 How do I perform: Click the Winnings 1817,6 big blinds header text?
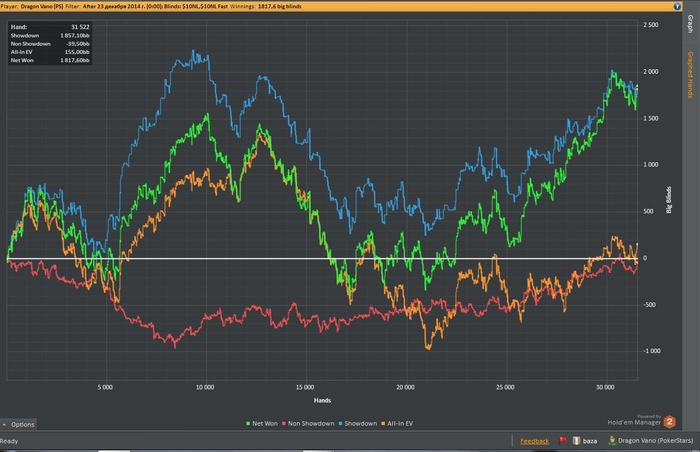[x=266, y=6]
